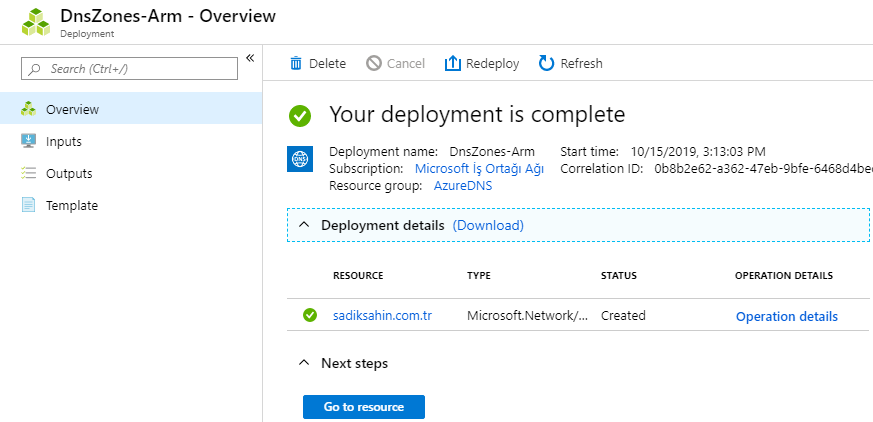
Task: Click the (Download) deployment details link
Action: (488, 225)
